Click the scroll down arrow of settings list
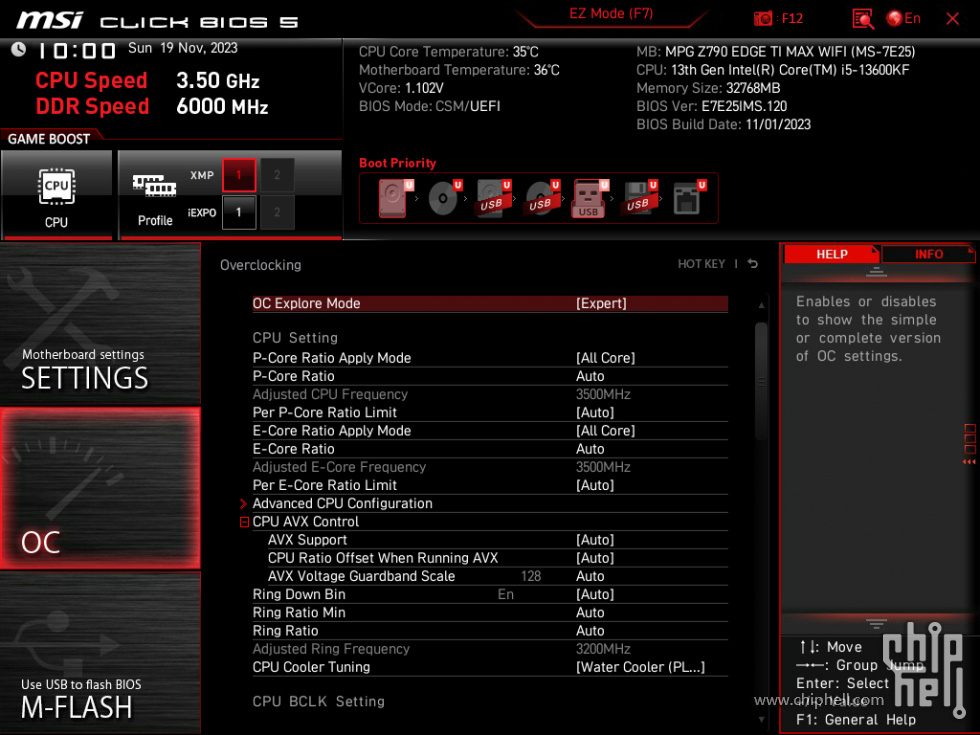Viewport: 980px width, 735px height. [761, 719]
